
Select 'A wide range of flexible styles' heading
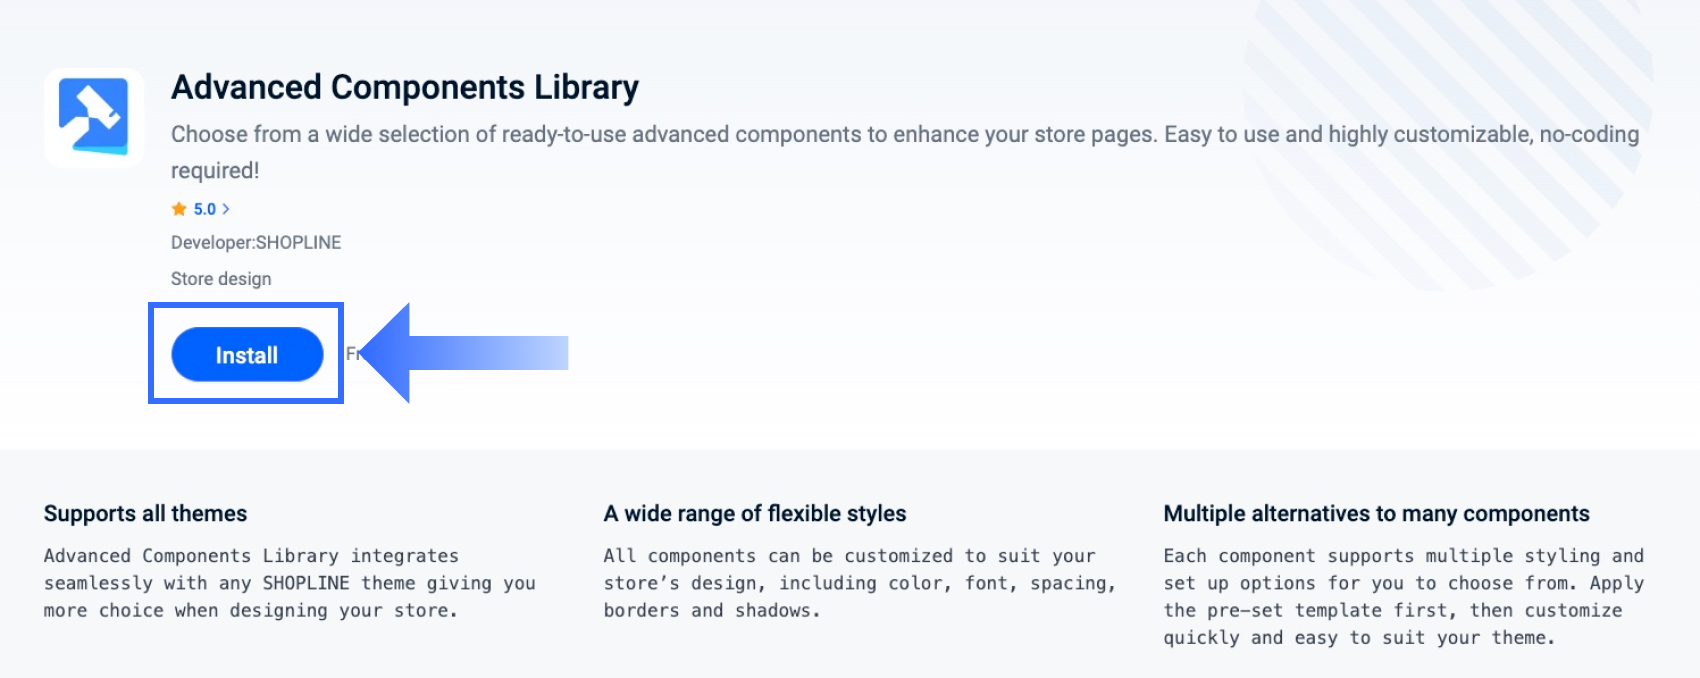click(755, 513)
